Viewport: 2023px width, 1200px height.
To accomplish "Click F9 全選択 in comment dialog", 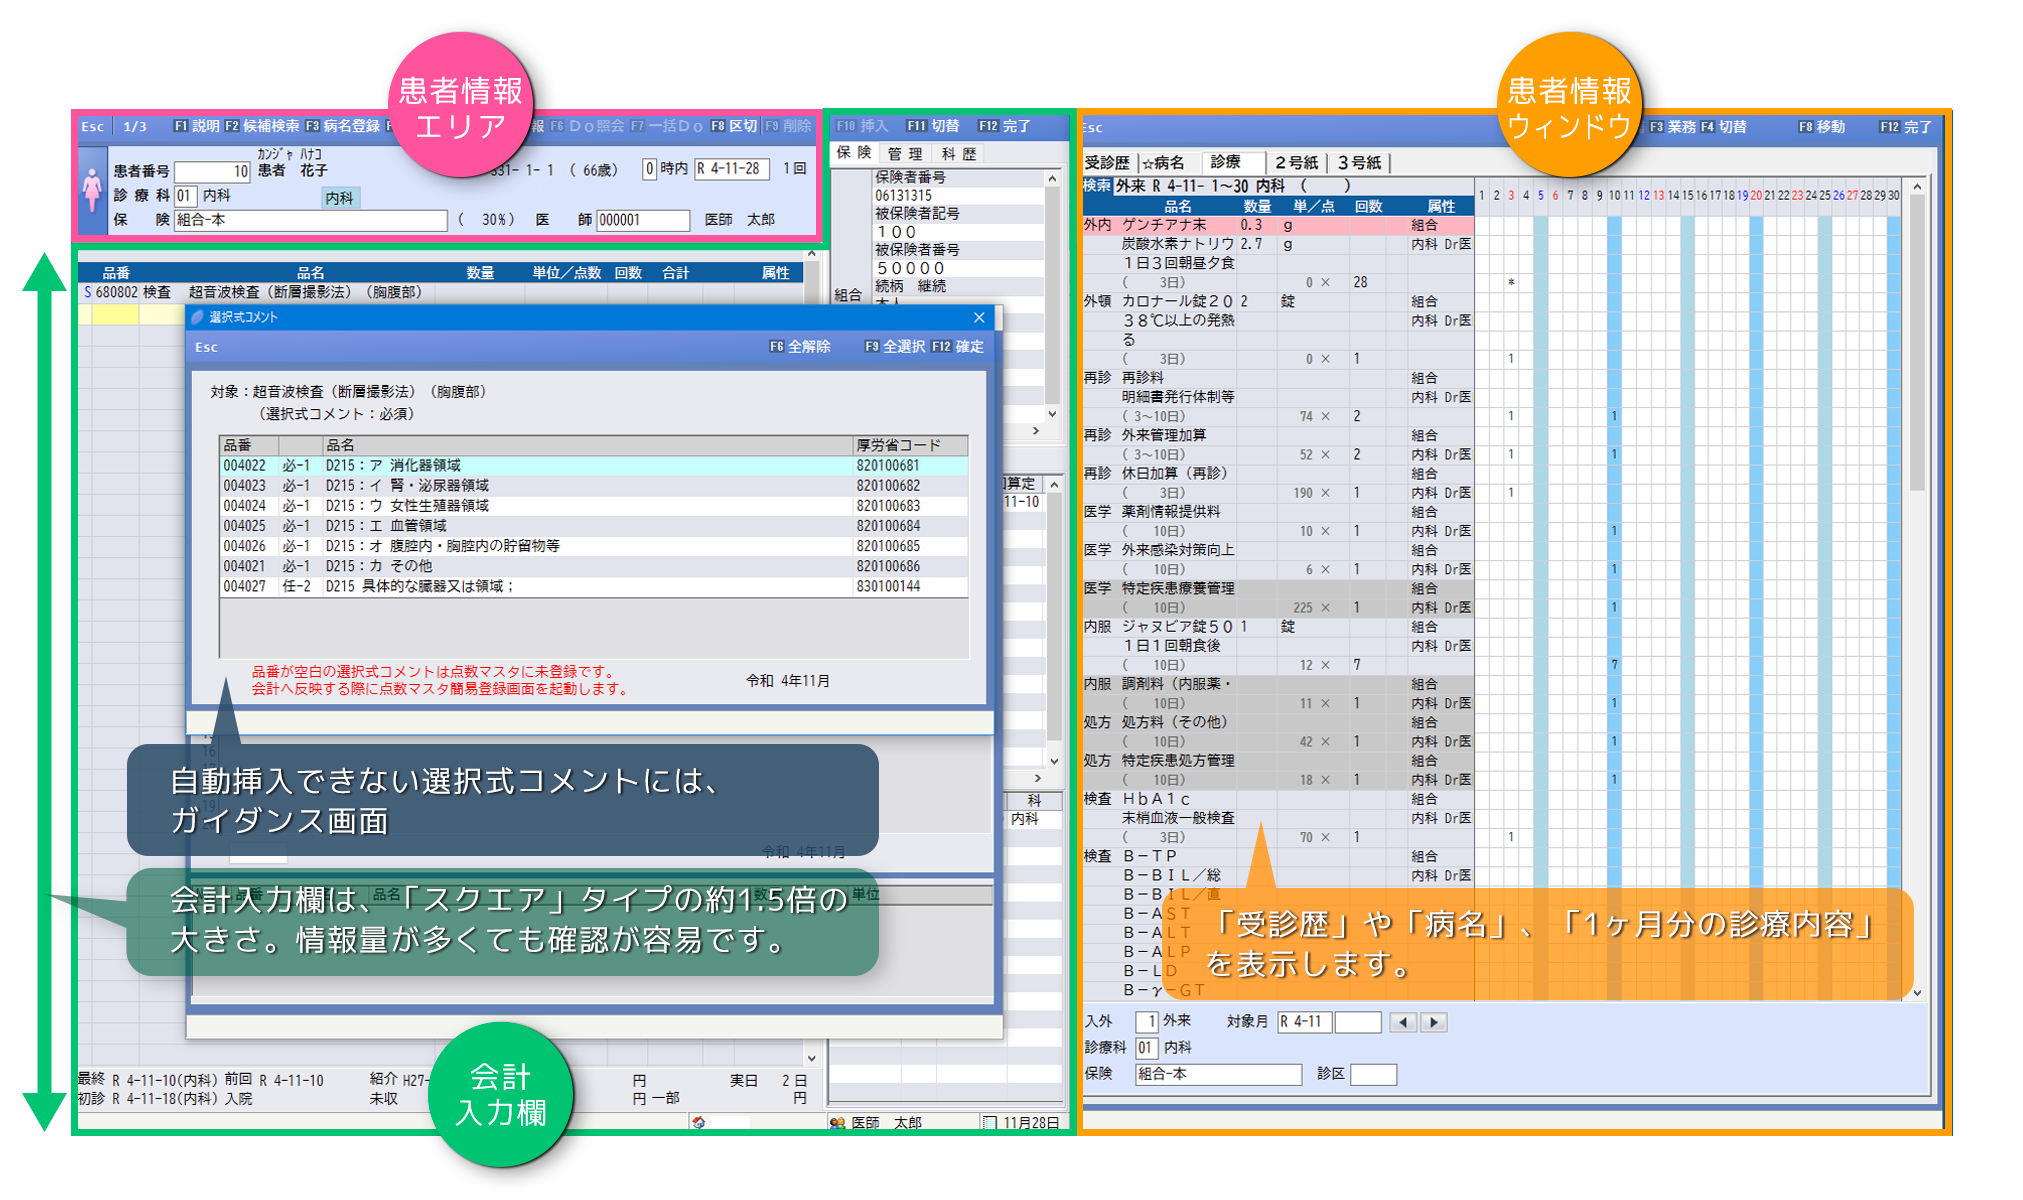I will [x=895, y=346].
